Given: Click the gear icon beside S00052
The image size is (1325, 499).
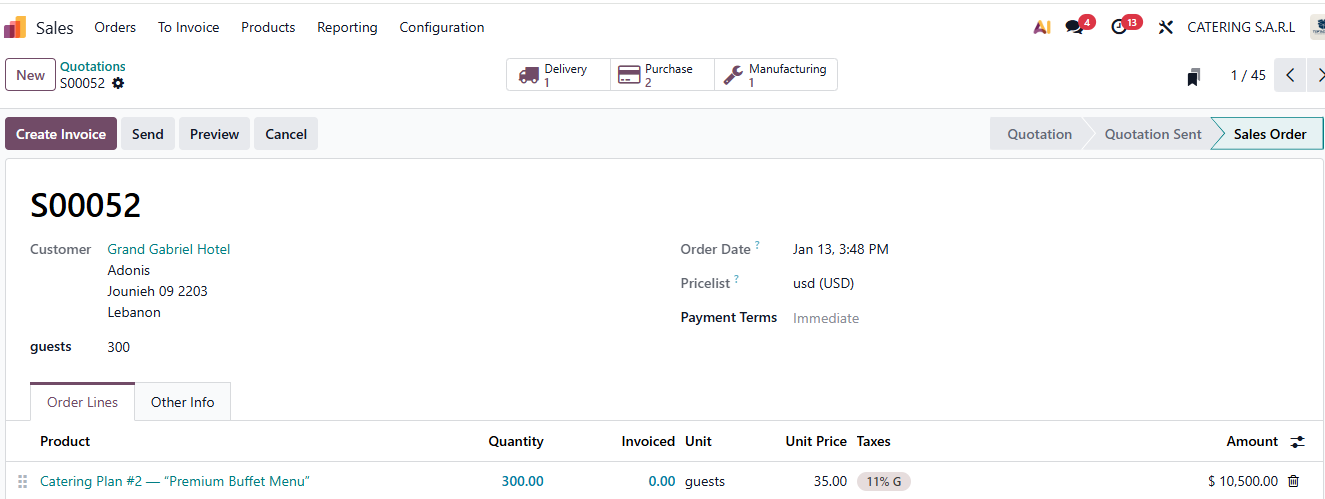Looking at the screenshot, I should coord(118,83).
